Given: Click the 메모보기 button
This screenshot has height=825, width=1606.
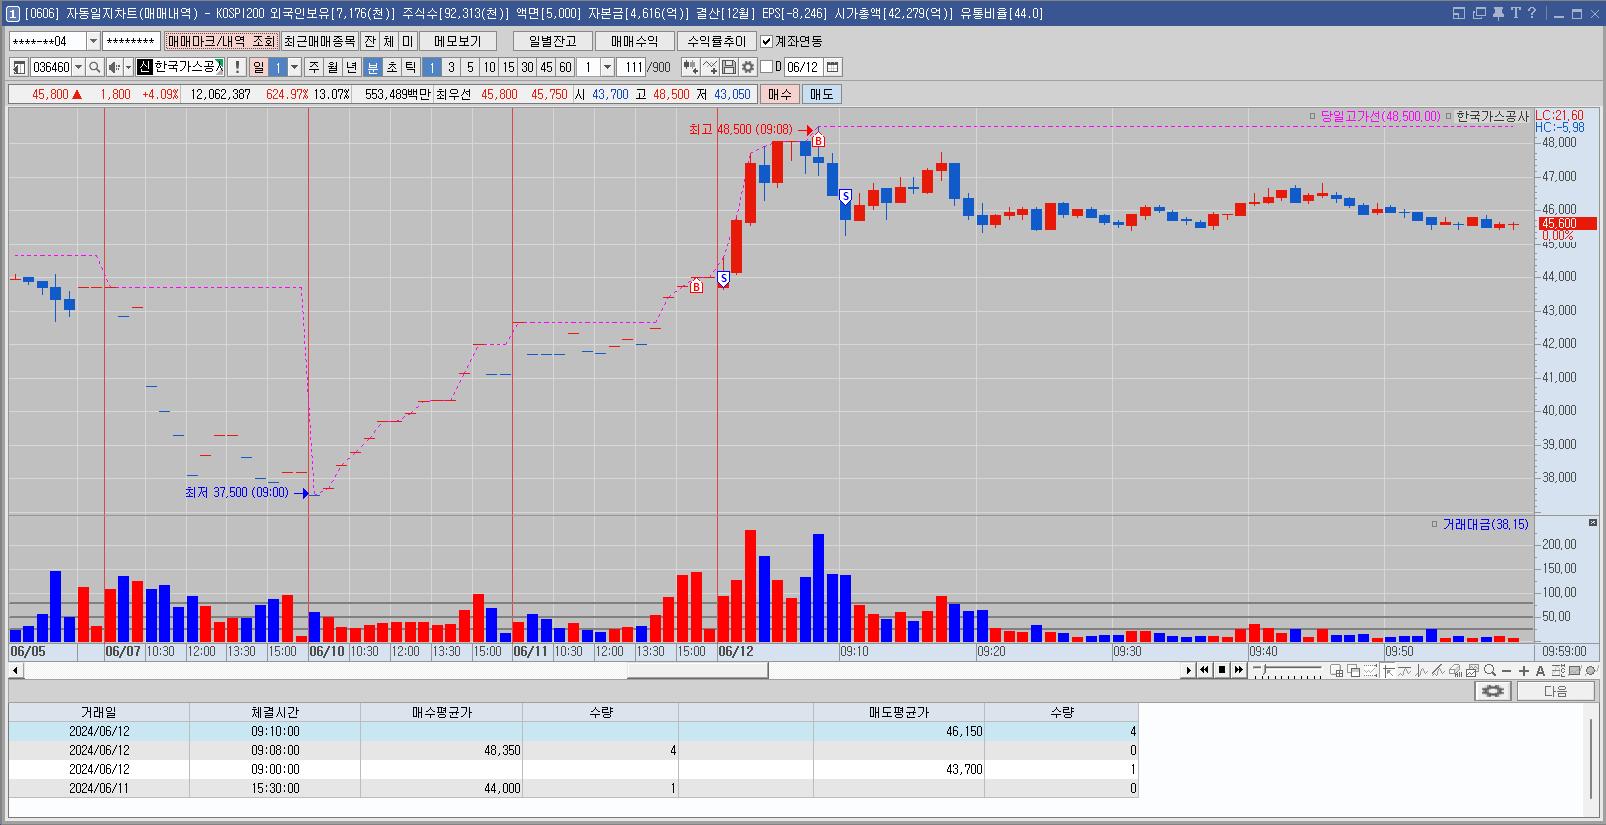Looking at the screenshot, I should pos(459,41).
